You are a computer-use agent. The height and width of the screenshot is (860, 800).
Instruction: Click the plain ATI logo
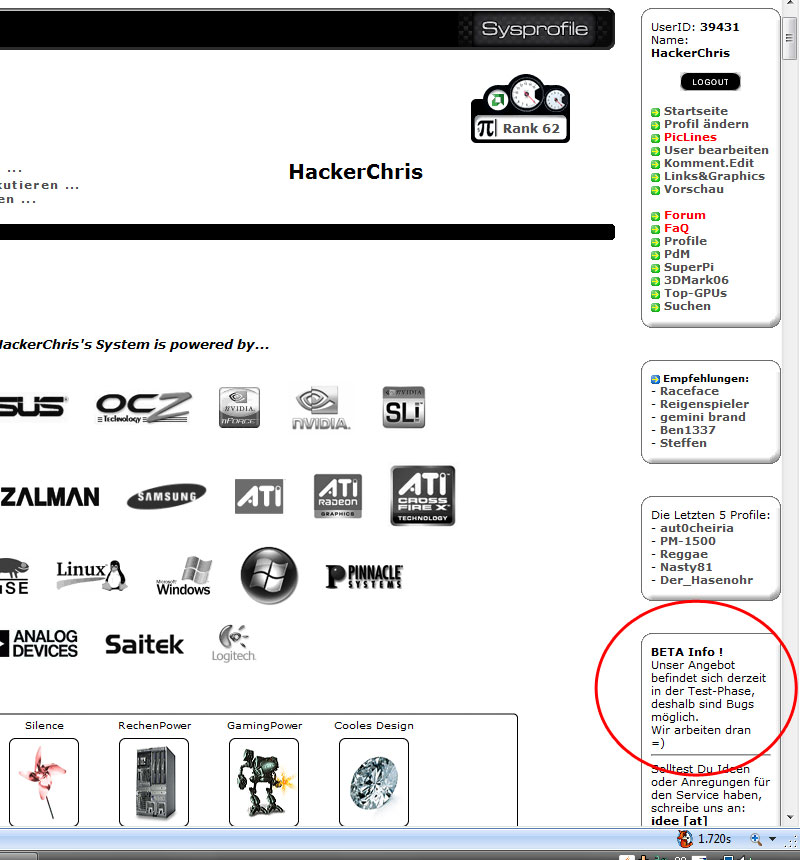tap(259, 496)
